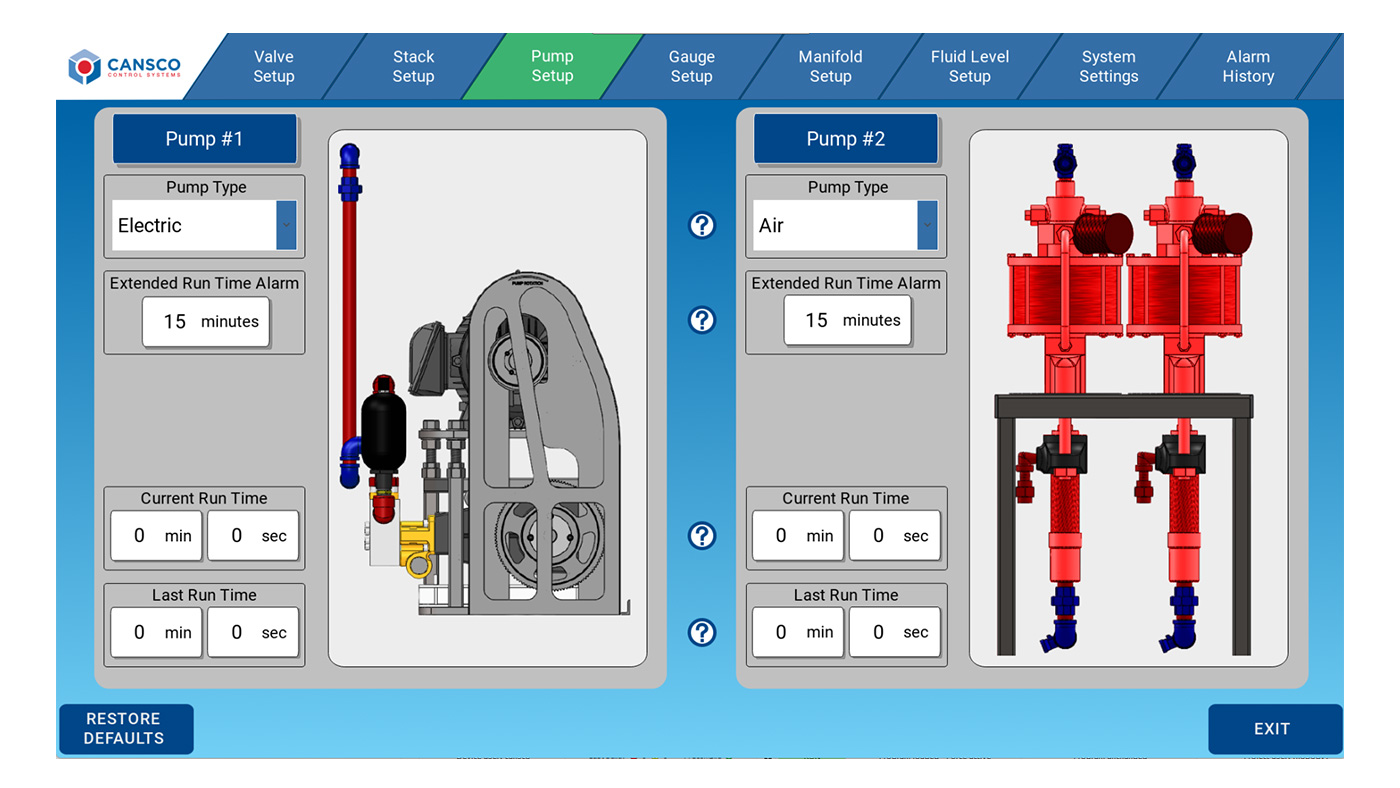Open the help icon beside Current Run Time
This screenshot has height=788, width=1400.
[702, 535]
